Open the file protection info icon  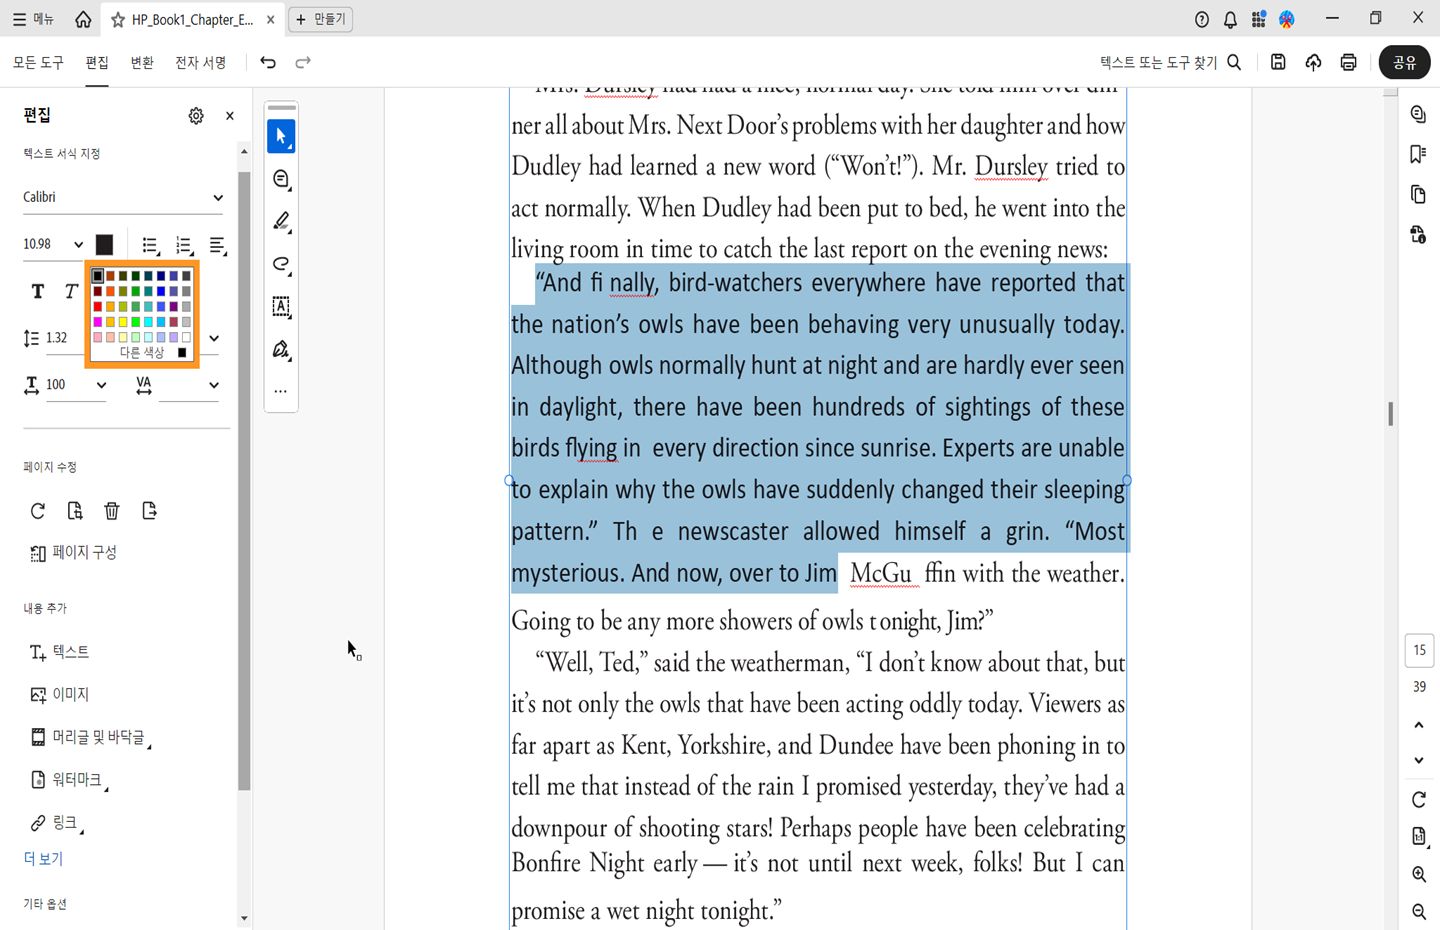(1418, 235)
